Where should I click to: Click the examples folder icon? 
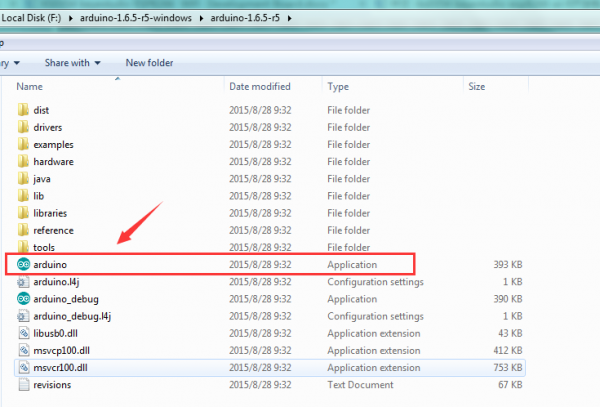point(23,144)
